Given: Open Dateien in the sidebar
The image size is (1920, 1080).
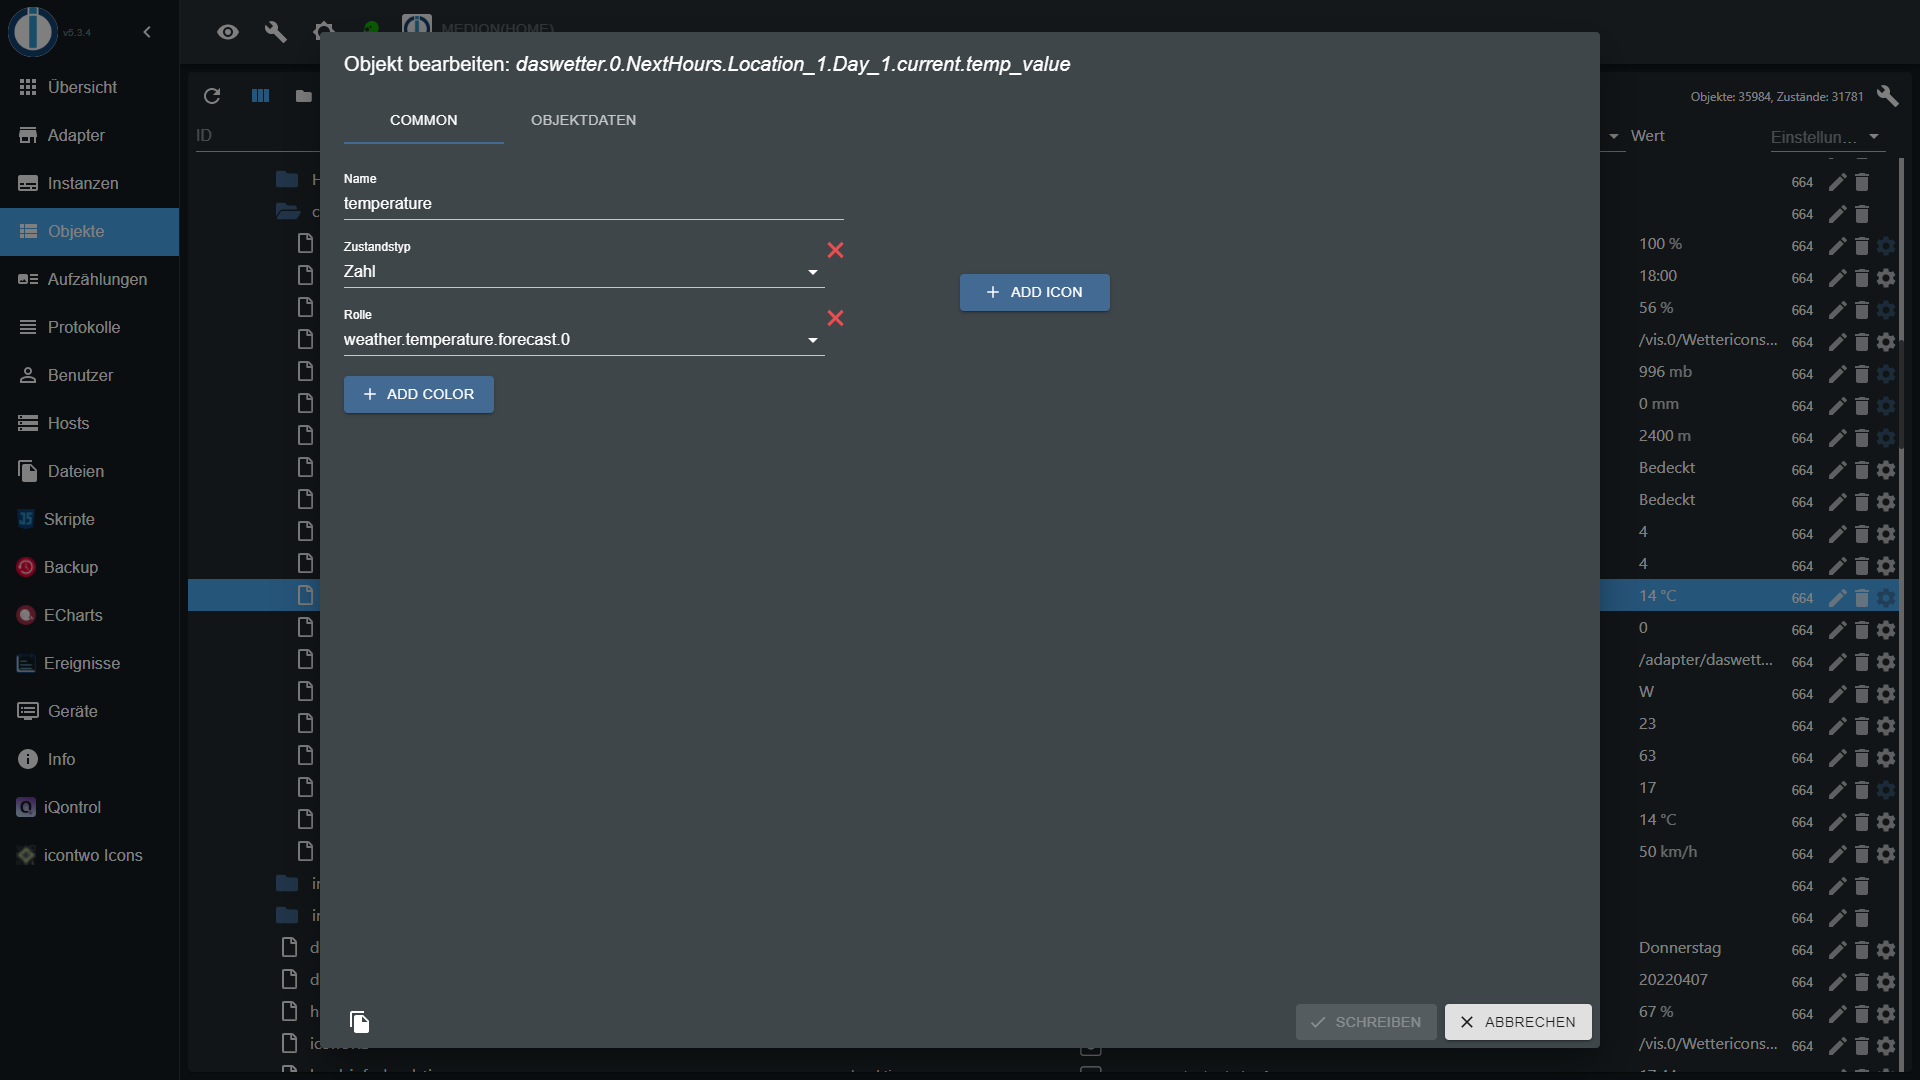Looking at the screenshot, I should click(89, 471).
